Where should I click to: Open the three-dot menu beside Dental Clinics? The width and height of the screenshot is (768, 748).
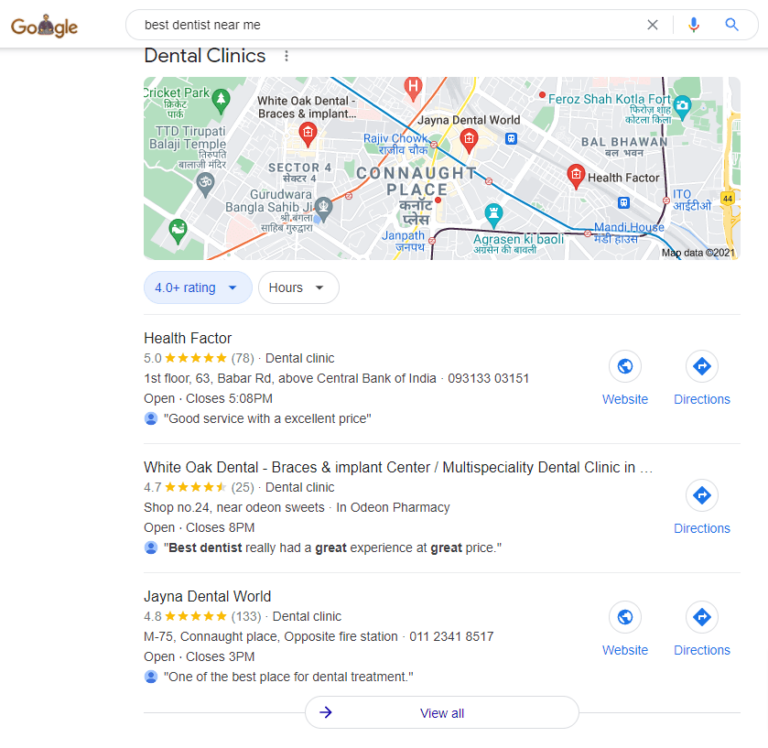(x=287, y=56)
